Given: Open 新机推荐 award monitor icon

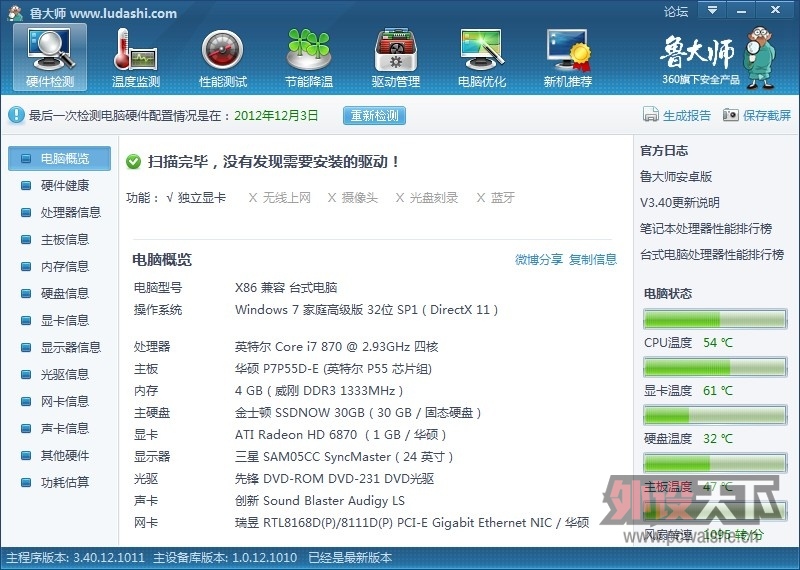Looking at the screenshot, I should click(x=568, y=50).
